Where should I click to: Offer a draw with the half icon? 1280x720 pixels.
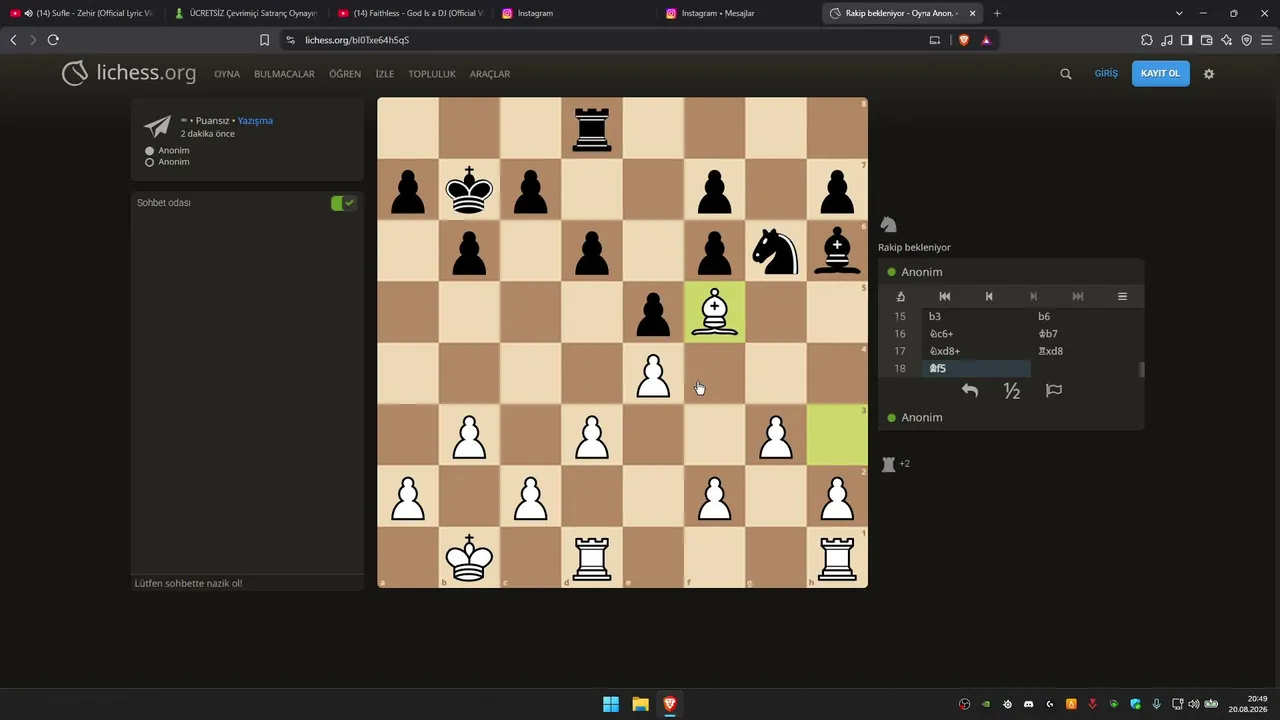point(1012,391)
